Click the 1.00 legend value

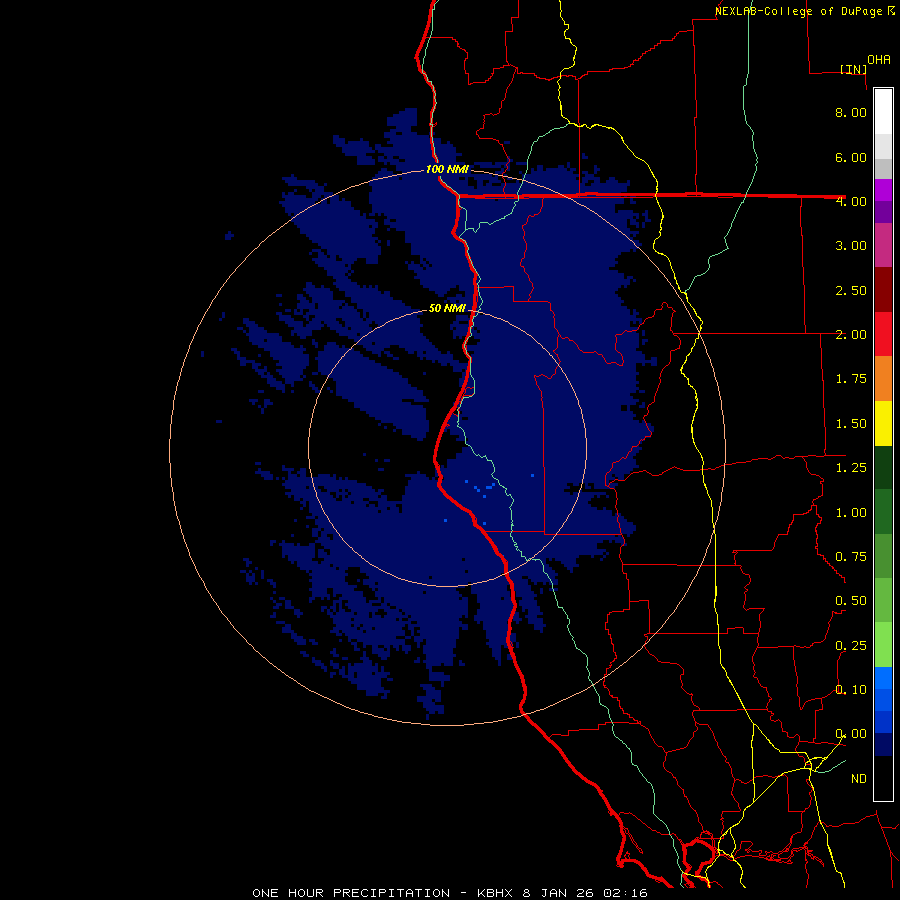tap(851, 513)
